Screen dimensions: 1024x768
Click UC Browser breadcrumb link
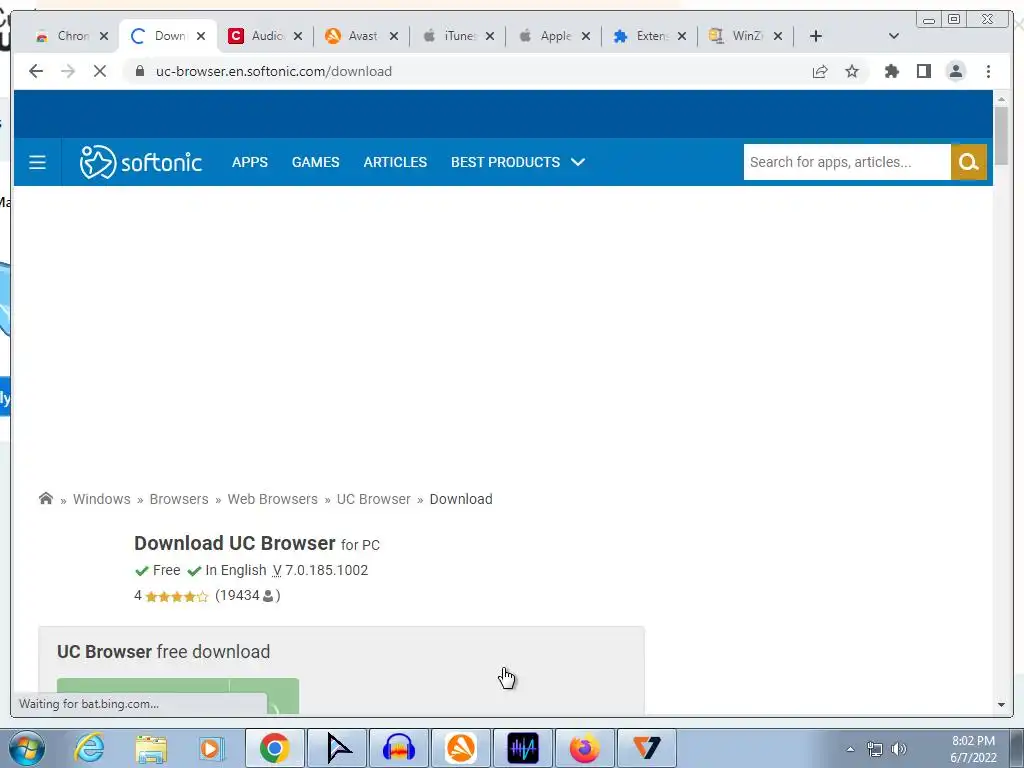pos(374,499)
